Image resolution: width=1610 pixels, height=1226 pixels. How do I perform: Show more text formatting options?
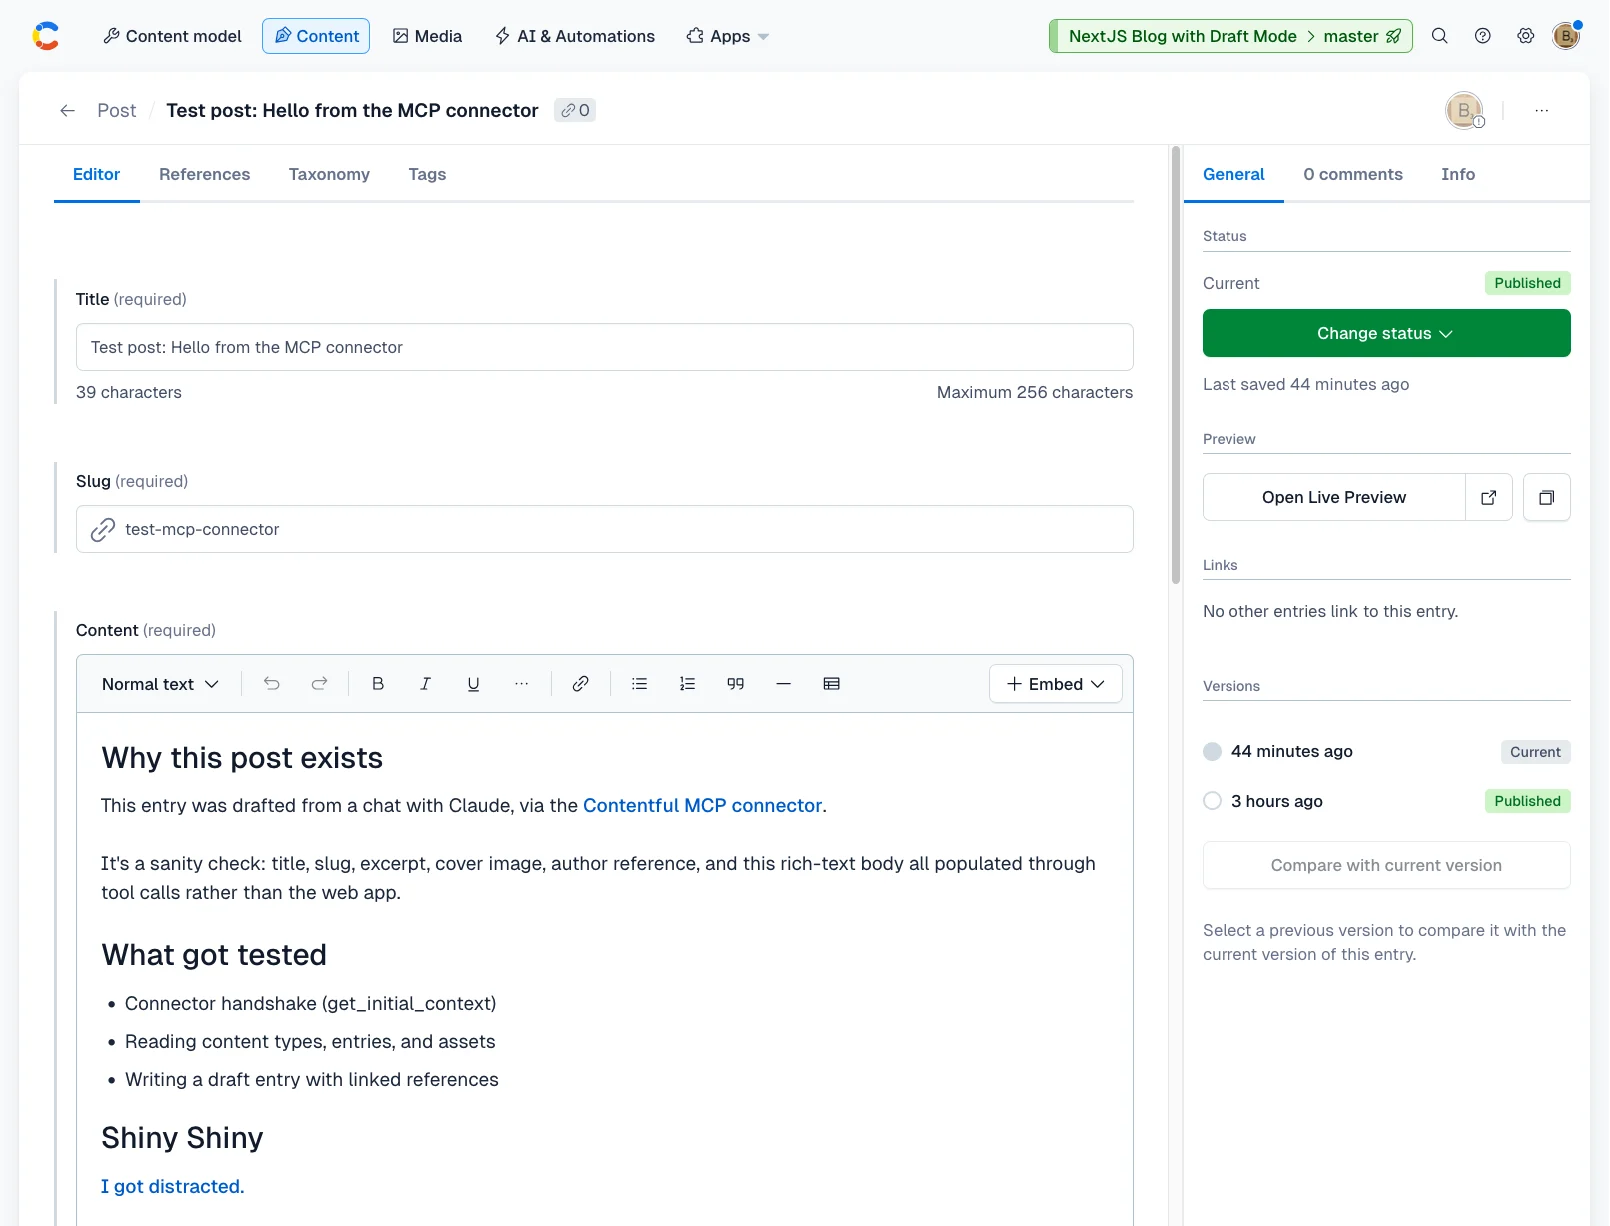pos(522,684)
